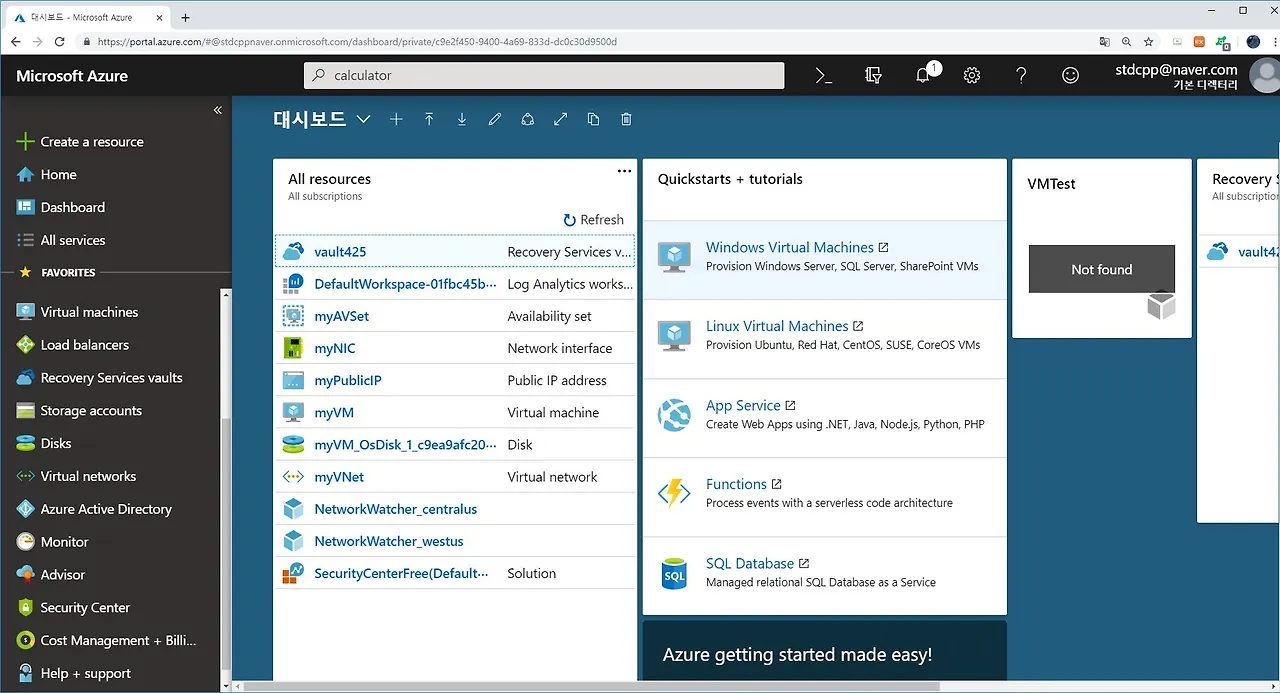1280x693 pixels.
Task: Send feedback via smiley icon
Action: pyautogui.click(x=1070, y=75)
